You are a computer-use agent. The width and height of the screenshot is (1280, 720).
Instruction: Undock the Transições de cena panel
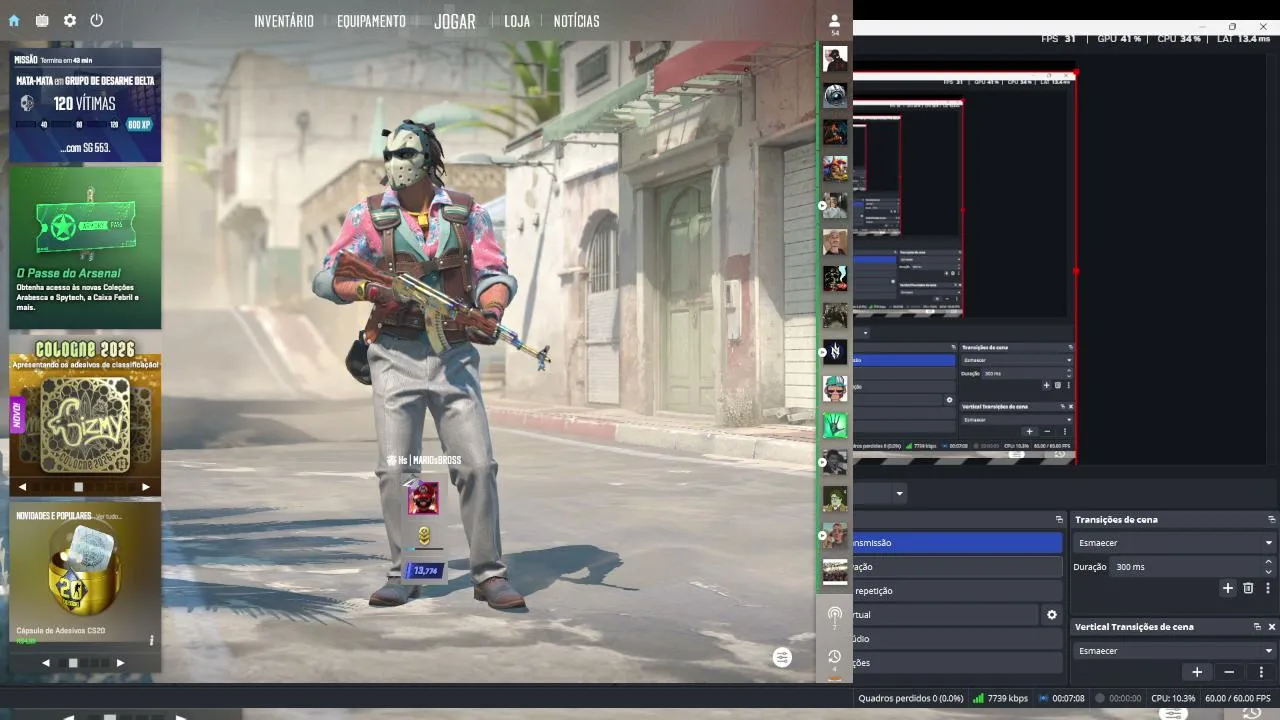pyautogui.click(x=1272, y=519)
